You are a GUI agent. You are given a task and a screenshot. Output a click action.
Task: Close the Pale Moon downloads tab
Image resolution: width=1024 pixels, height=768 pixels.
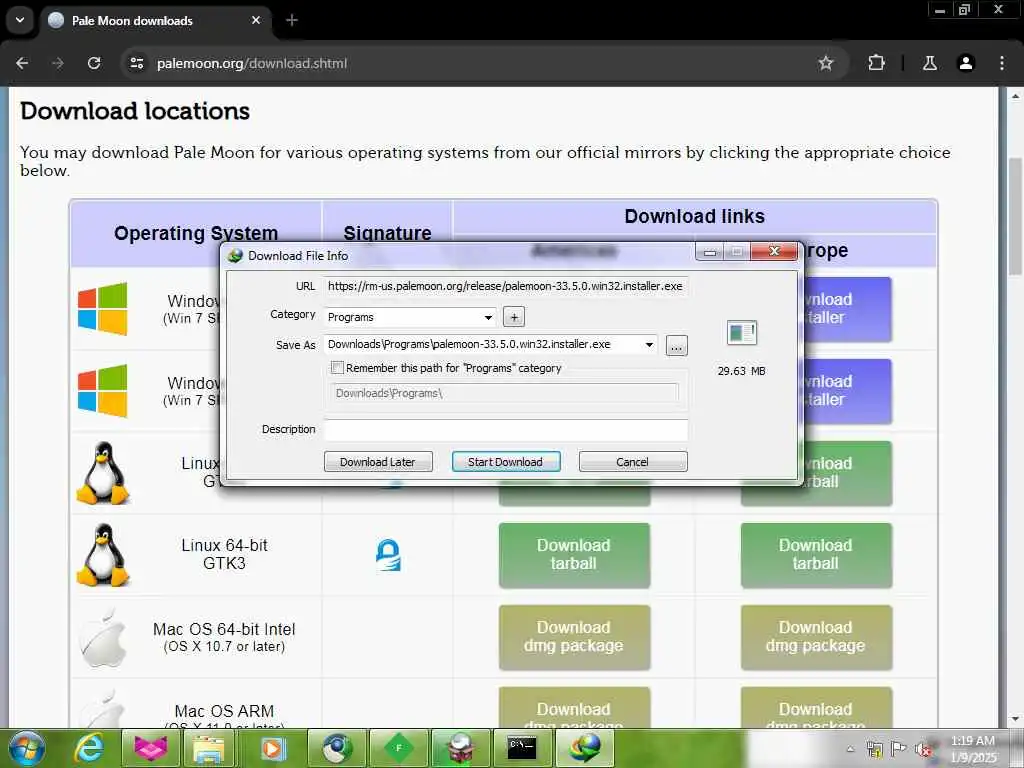pyautogui.click(x=256, y=20)
